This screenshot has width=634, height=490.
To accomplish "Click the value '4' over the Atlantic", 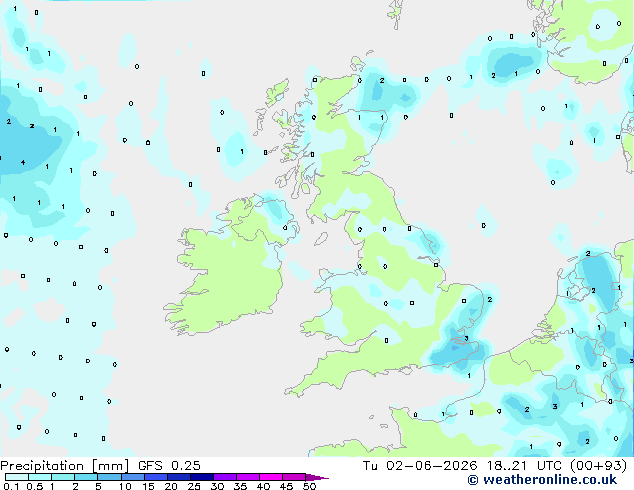I will 23,163.
